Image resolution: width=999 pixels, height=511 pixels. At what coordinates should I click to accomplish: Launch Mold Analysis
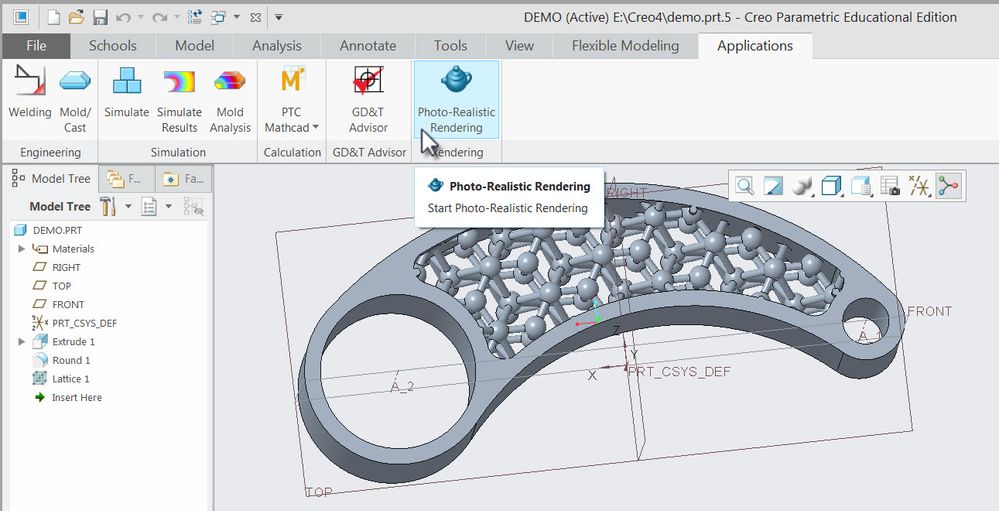230,98
